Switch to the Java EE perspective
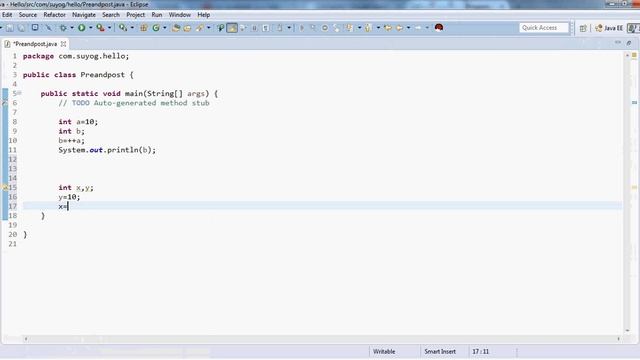The height and width of the screenshot is (360, 640). tap(609, 28)
